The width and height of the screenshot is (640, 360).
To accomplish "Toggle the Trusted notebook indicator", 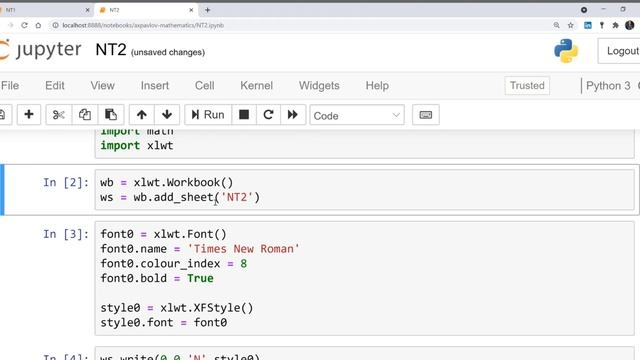I will click(527, 86).
